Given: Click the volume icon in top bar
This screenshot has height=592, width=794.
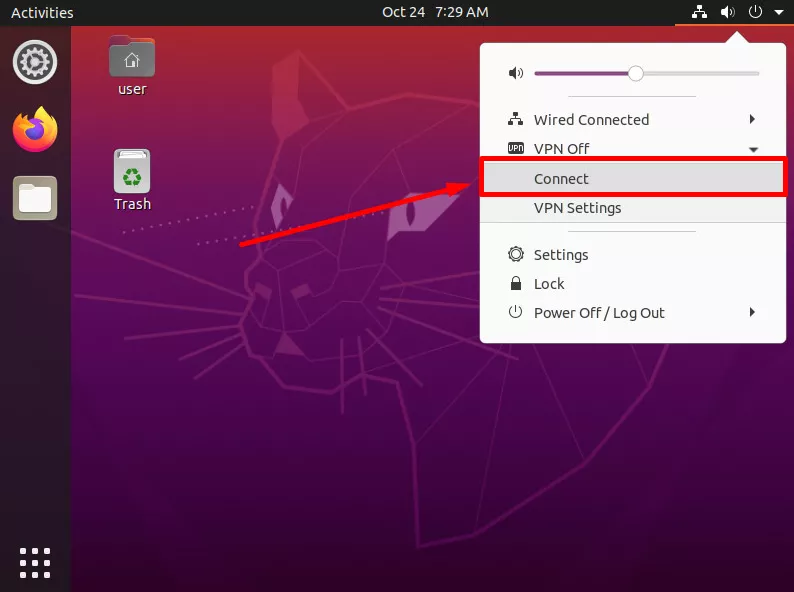Looking at the screenshot, I should 728,12.
